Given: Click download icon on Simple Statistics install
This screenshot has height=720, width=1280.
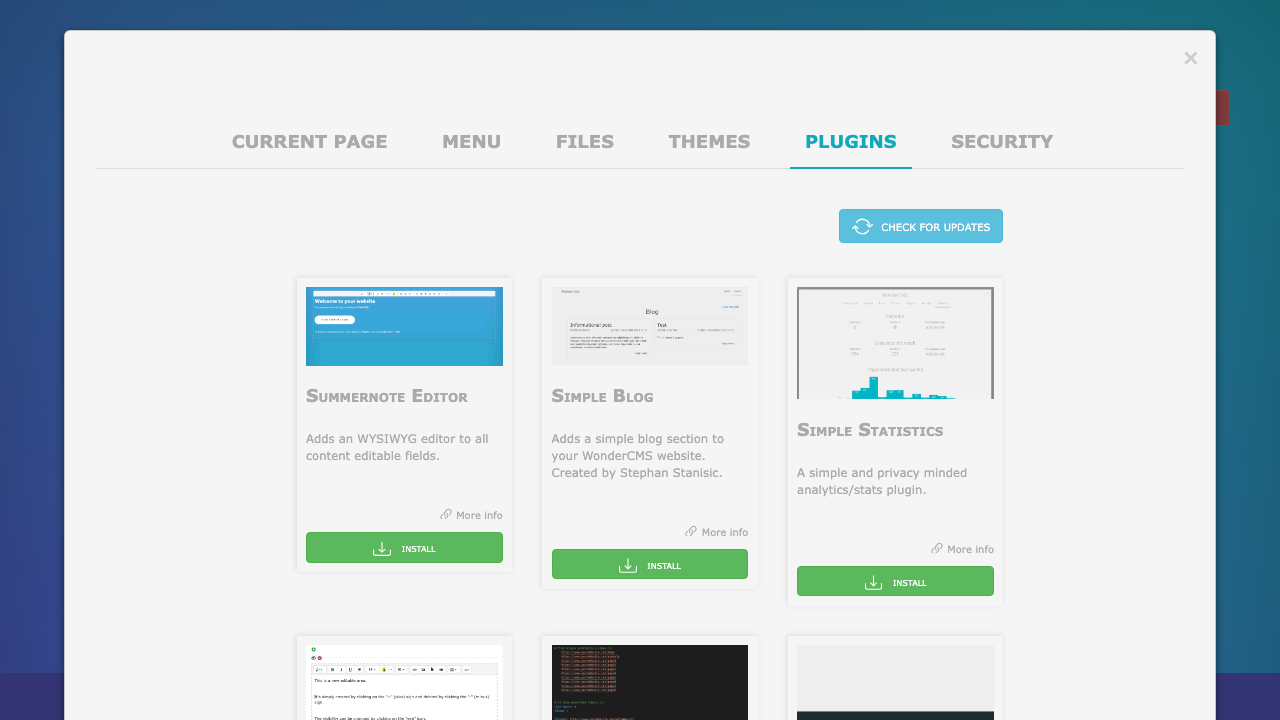Looking at the screenshot, I should pos(873,582).
